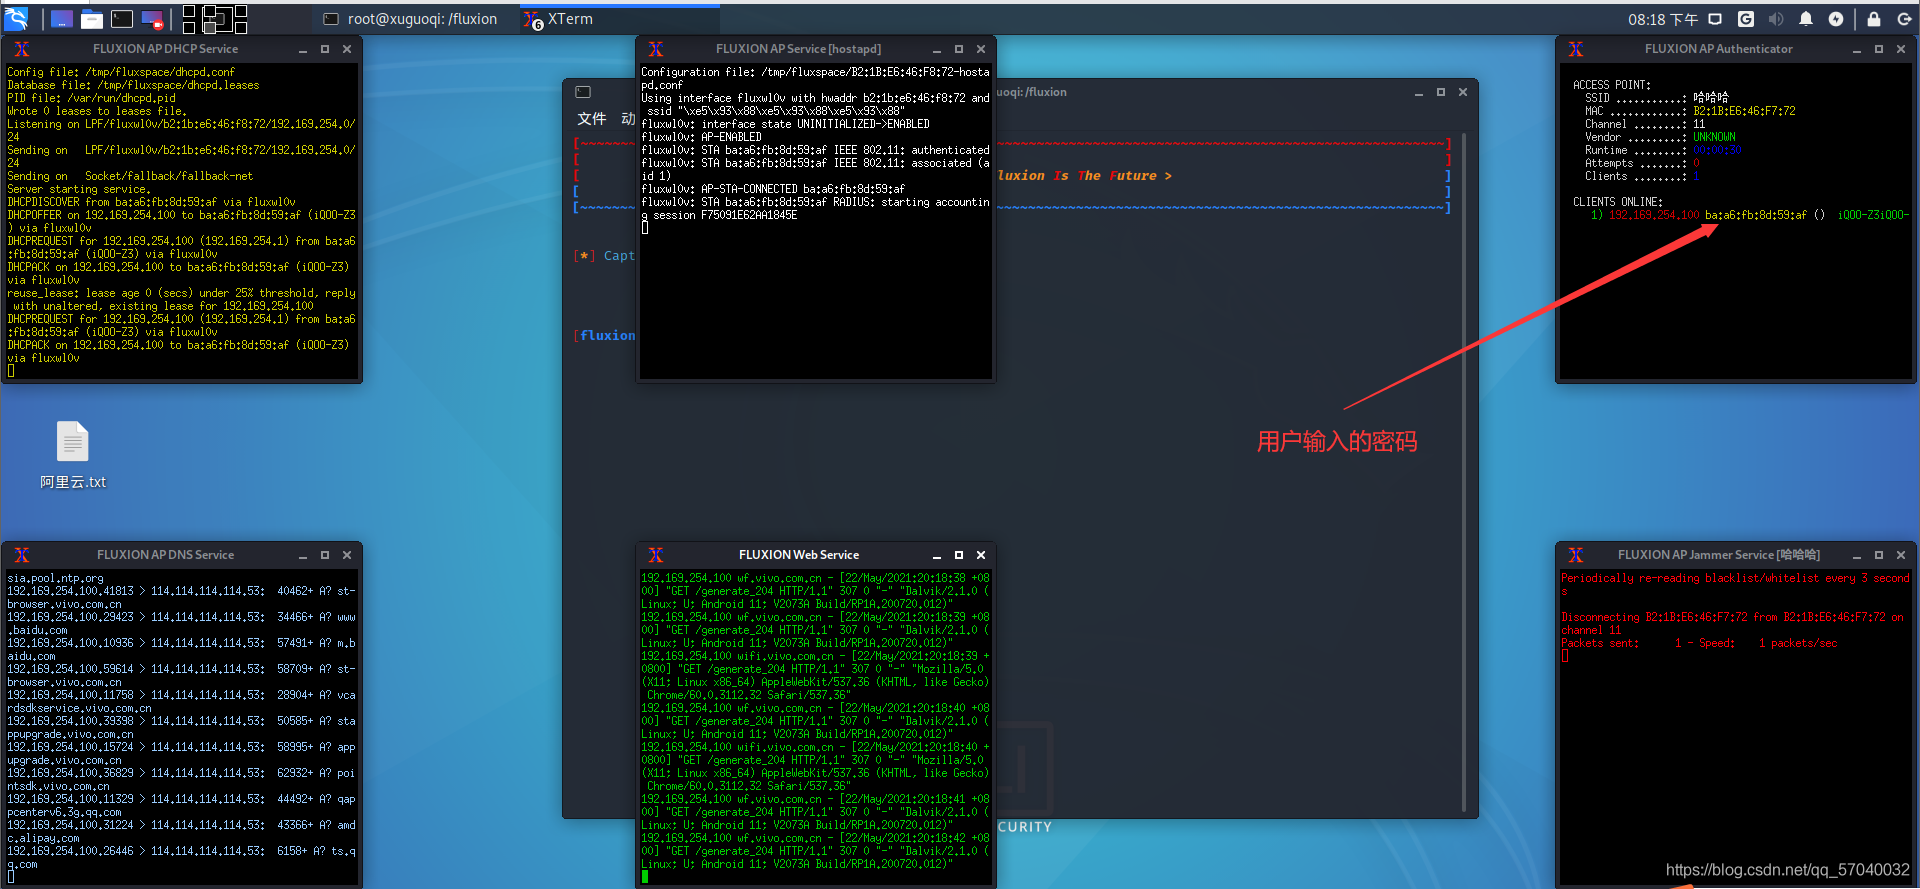Click client IP 192.169.254.100 in Authenticator

pos(1654,215)
